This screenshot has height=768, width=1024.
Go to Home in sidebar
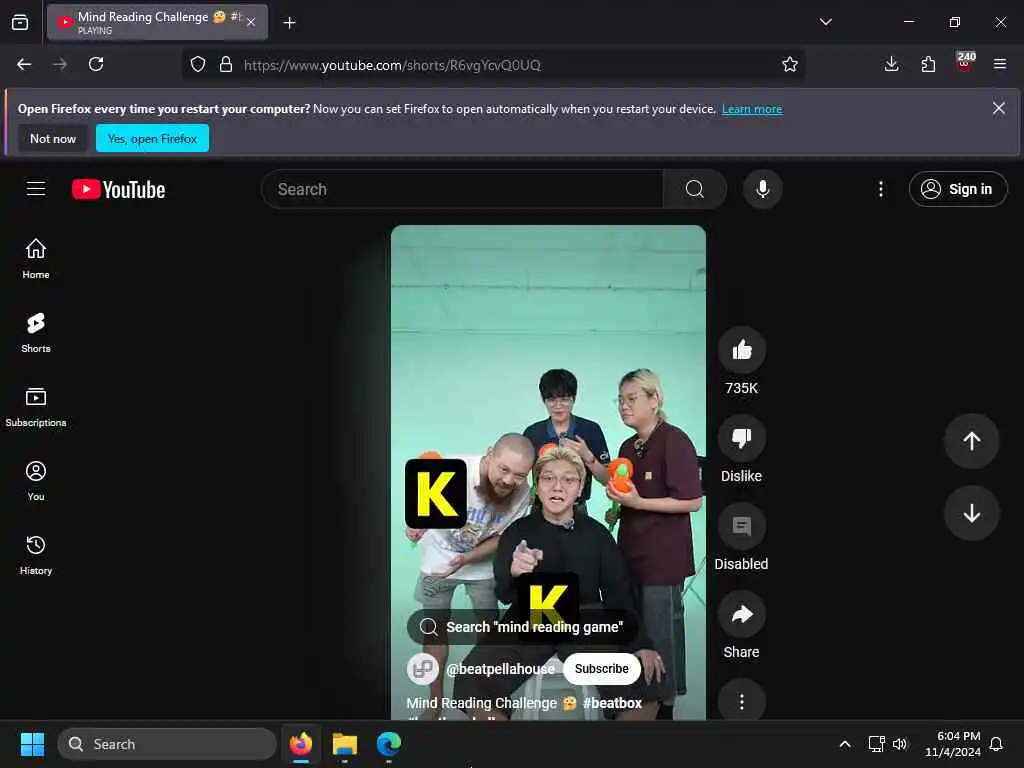36,259
